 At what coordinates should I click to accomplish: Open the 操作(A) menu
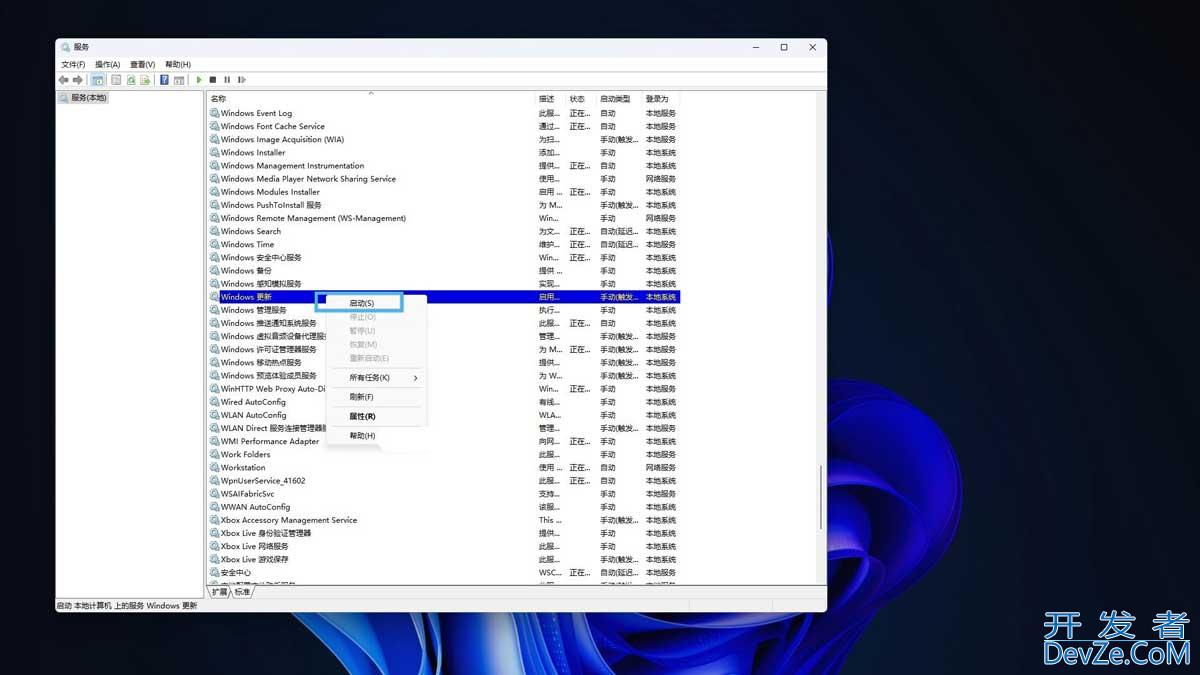tap(107, 64)
